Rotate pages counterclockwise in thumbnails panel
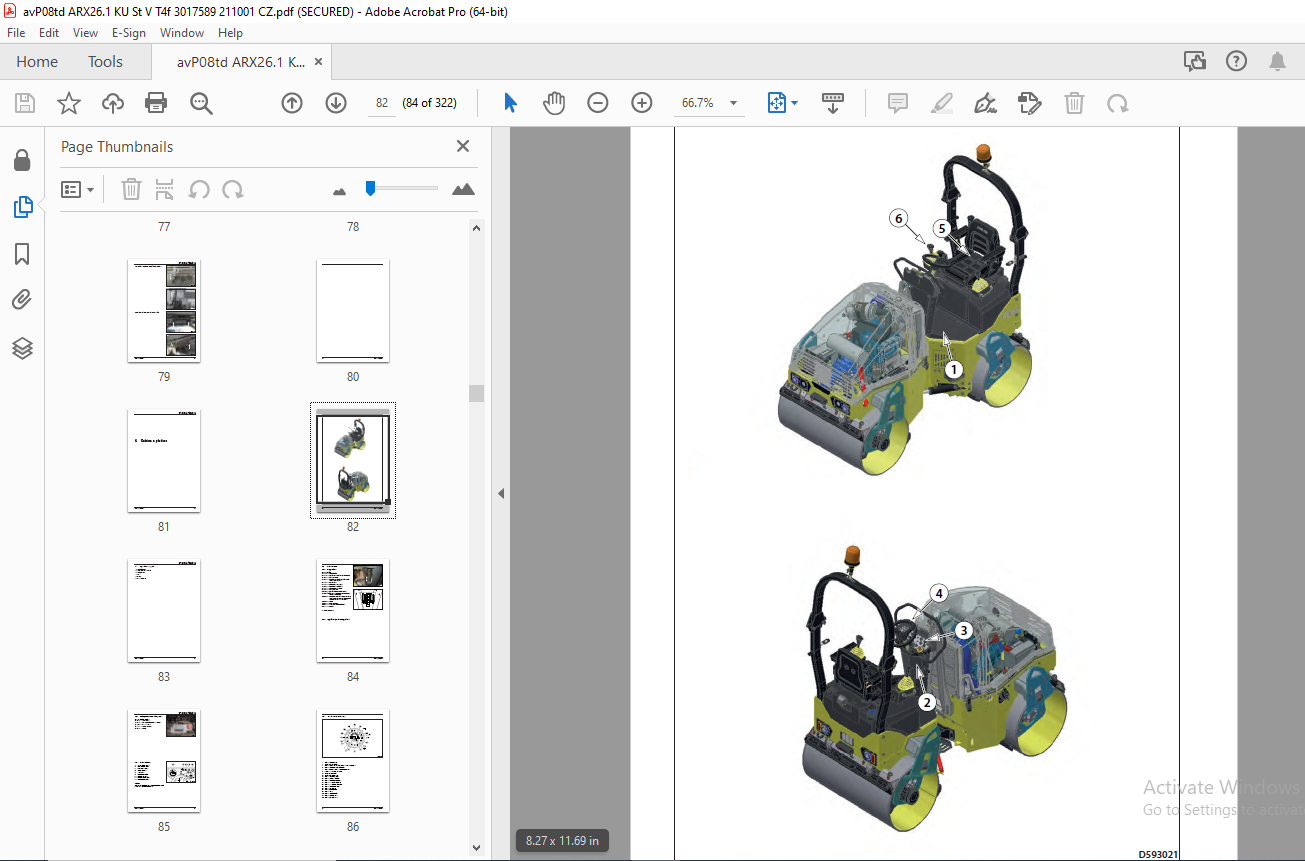 pyautogui.click(x=199, y=189)
